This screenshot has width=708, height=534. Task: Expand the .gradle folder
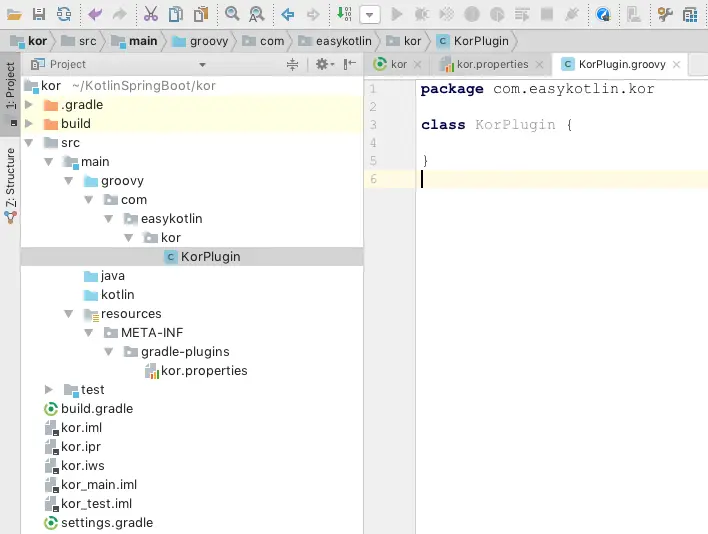29,105
